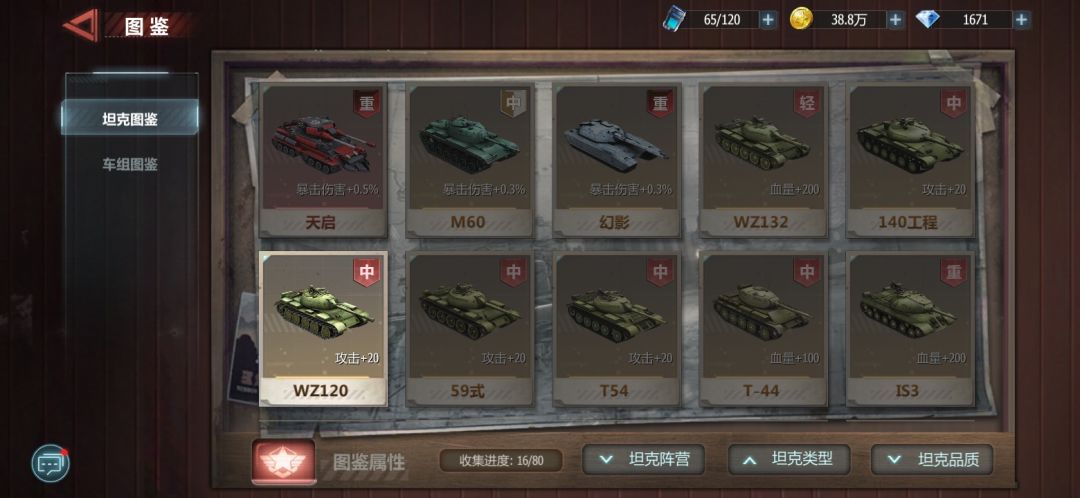Select the IS3 heavy tank card
The image size is (1080, 498).
(x=909, y=329)
